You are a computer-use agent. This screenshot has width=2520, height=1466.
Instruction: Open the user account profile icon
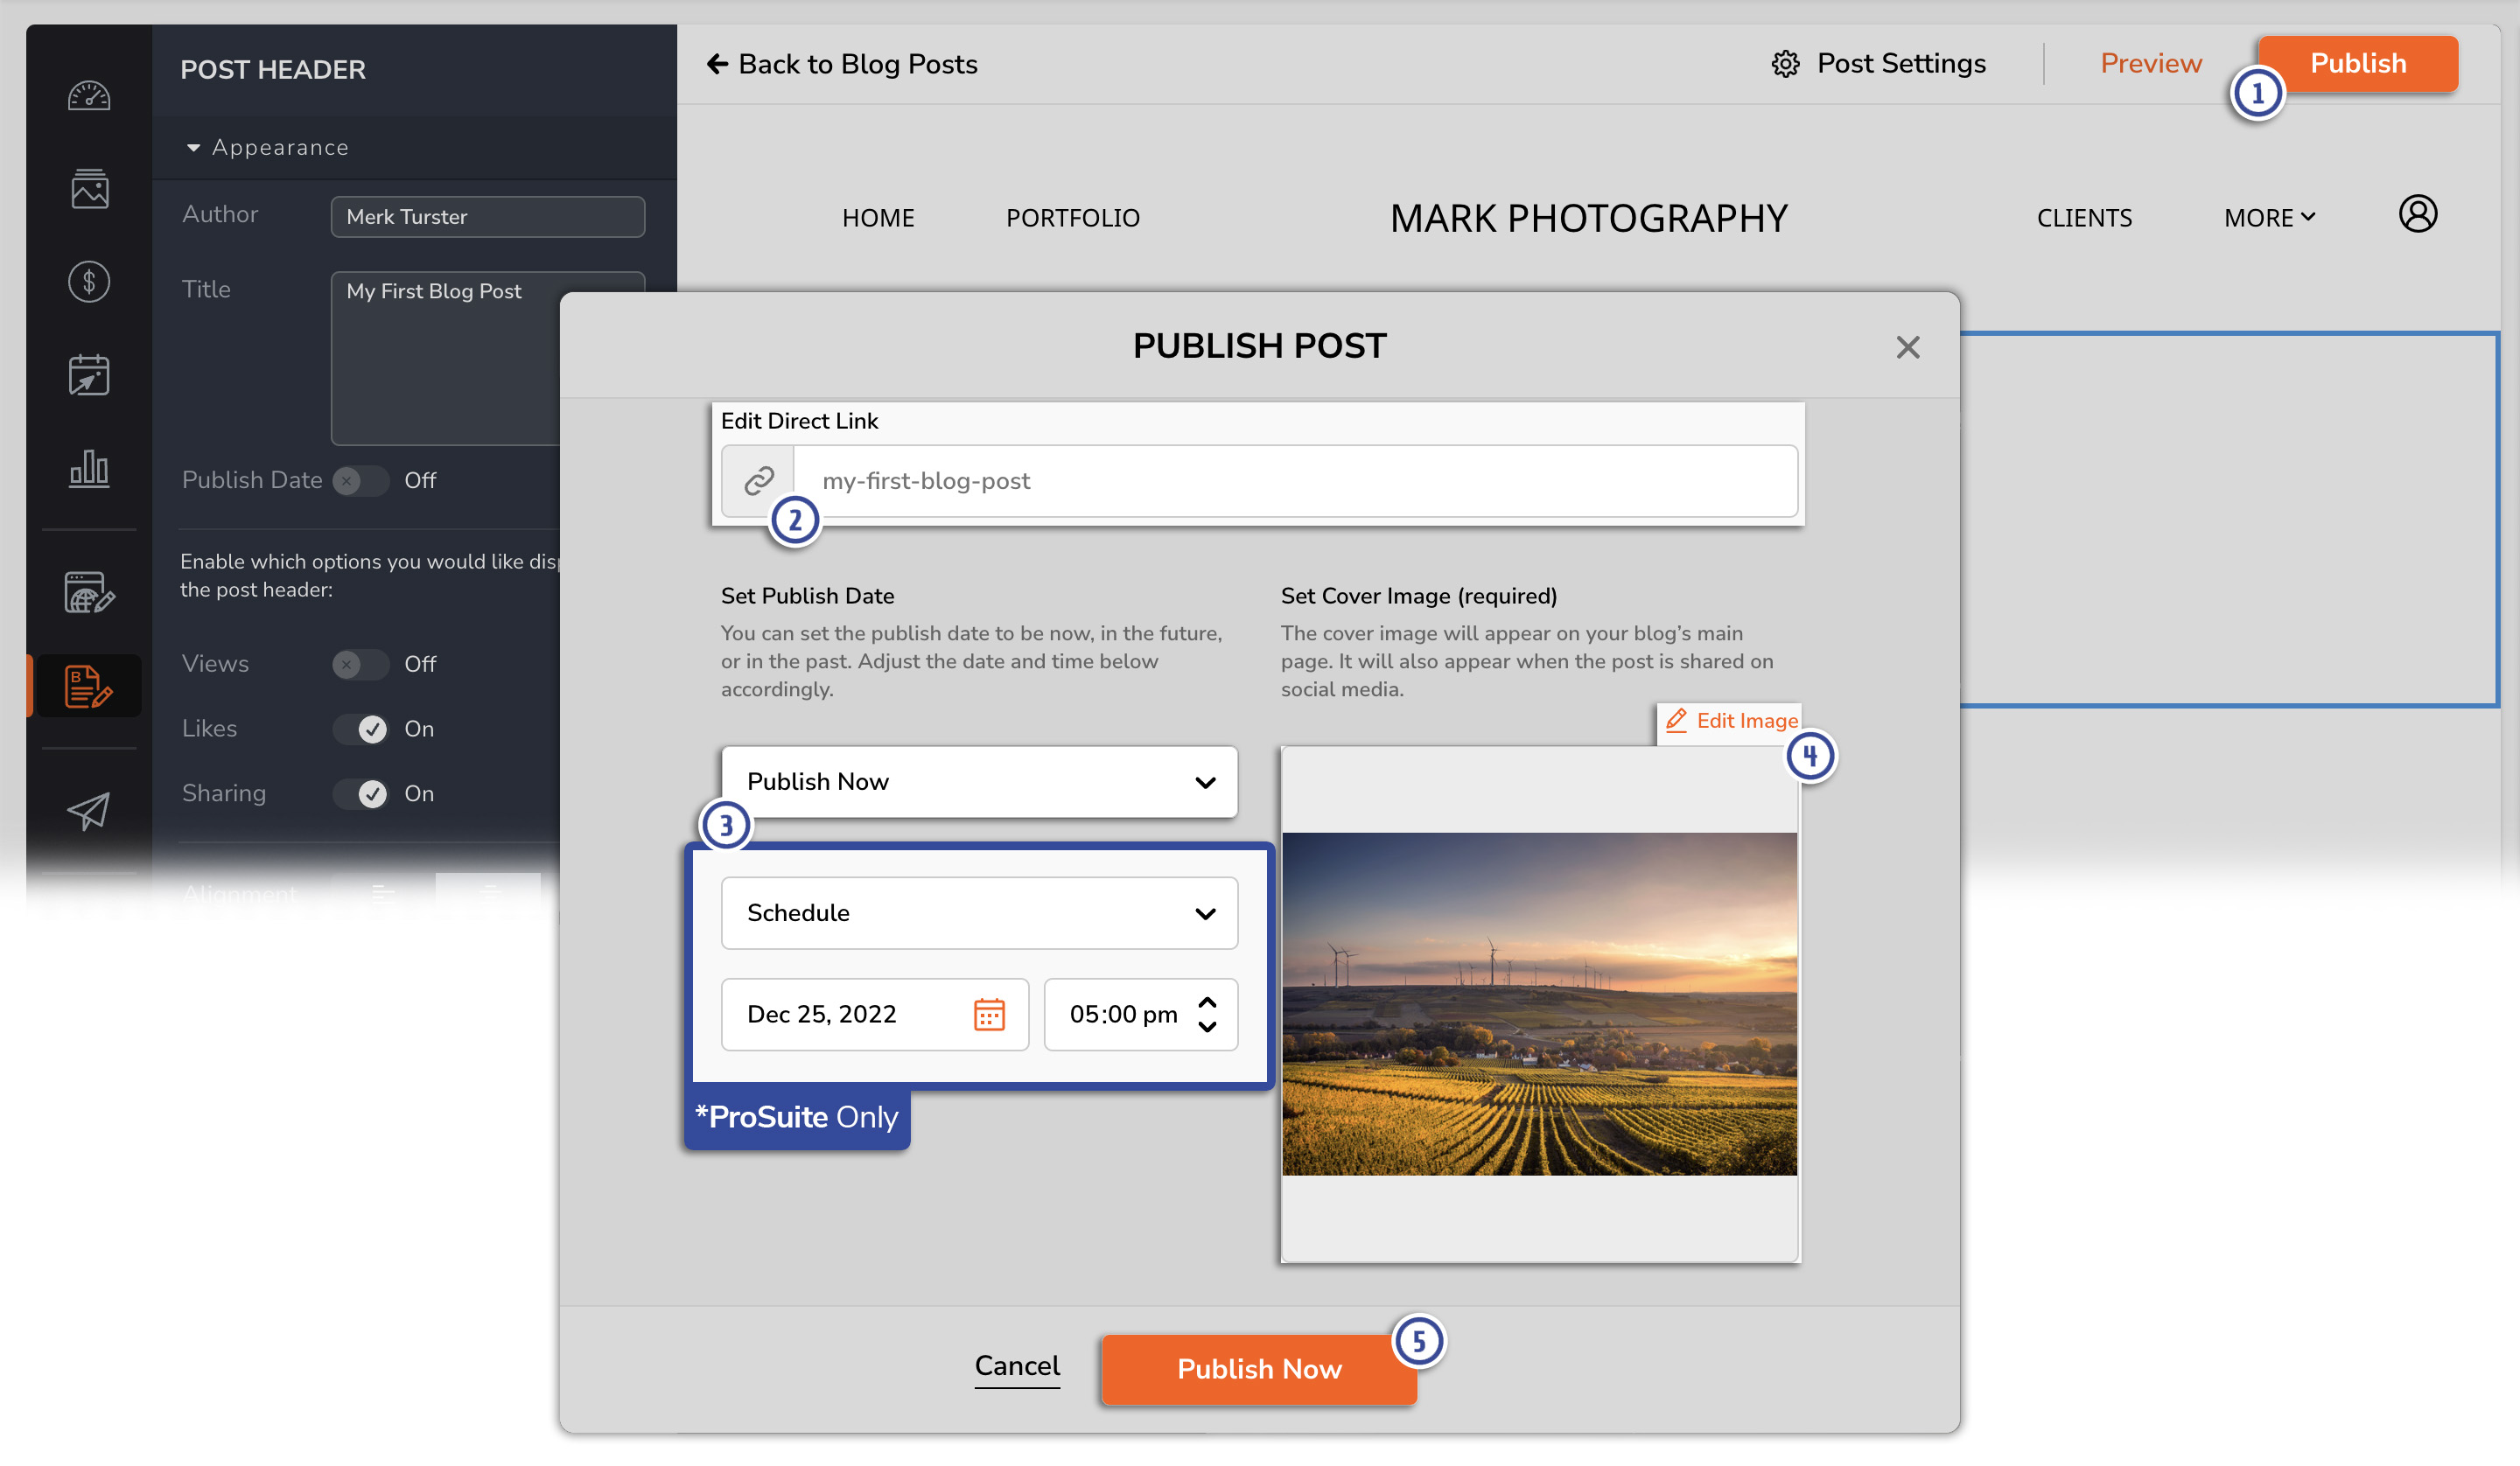pyautogui.click(x=2417, y=213)
